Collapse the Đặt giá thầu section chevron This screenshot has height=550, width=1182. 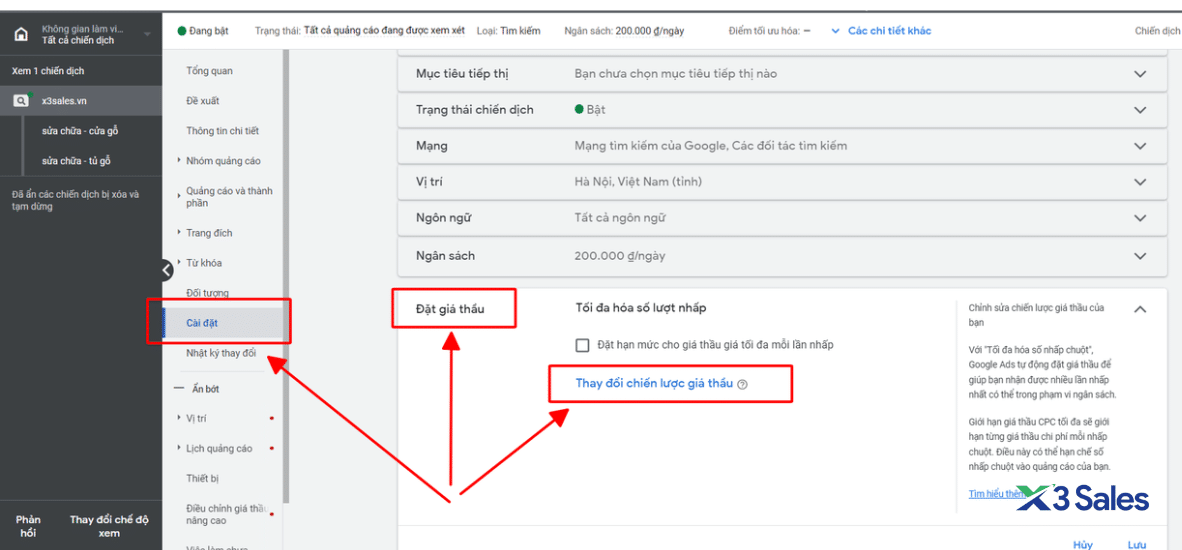click(1140, 309)
